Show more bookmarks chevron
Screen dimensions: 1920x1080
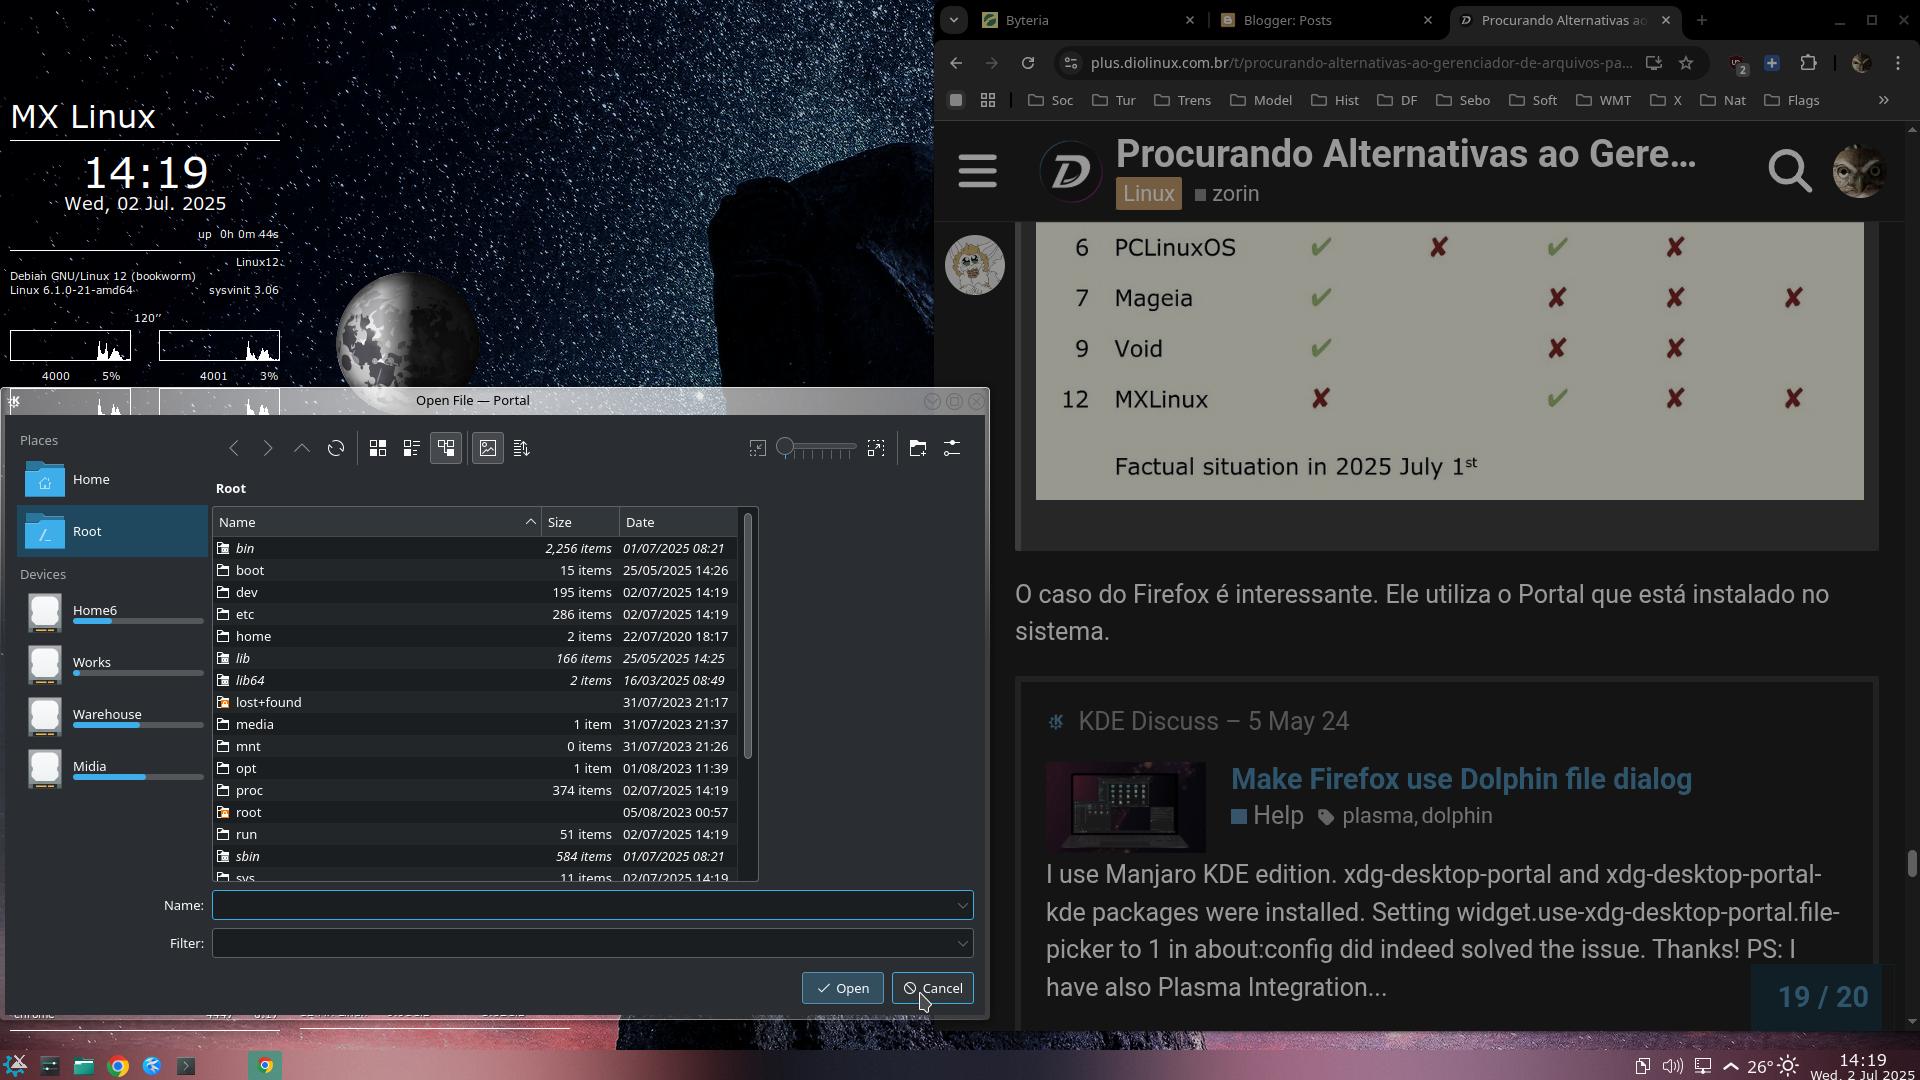click(1884, 100)
